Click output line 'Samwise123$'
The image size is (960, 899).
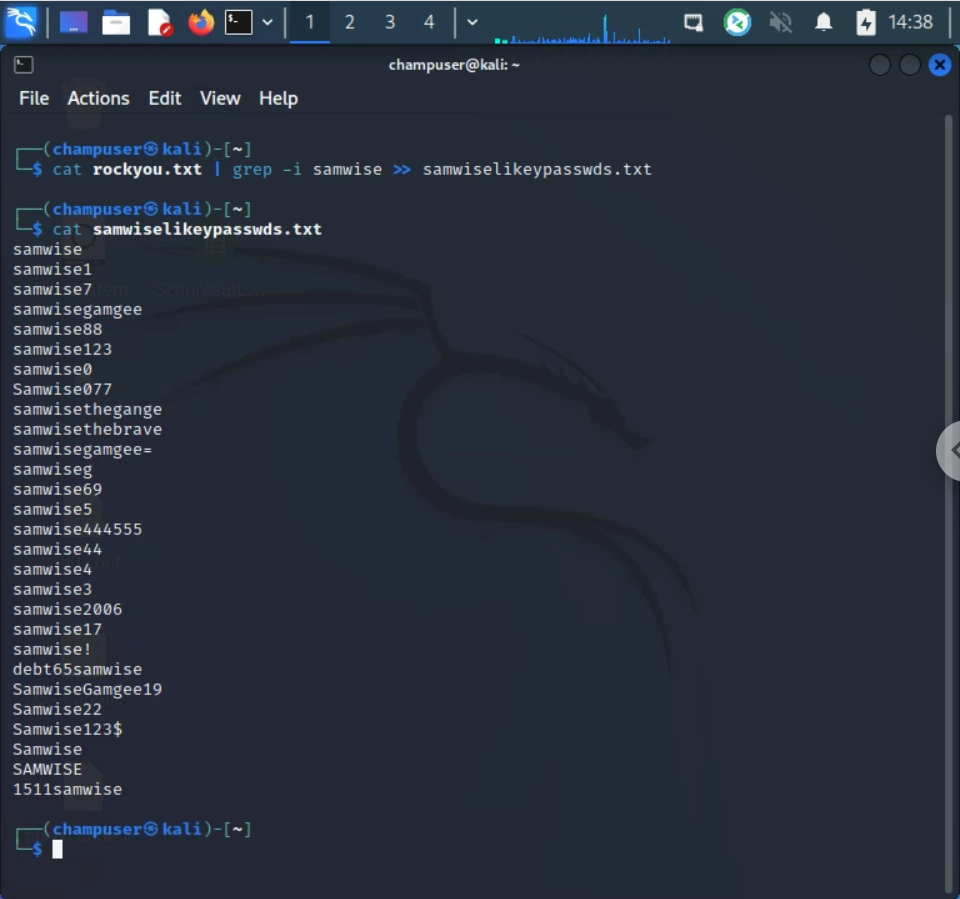click(x=67, y=729)
